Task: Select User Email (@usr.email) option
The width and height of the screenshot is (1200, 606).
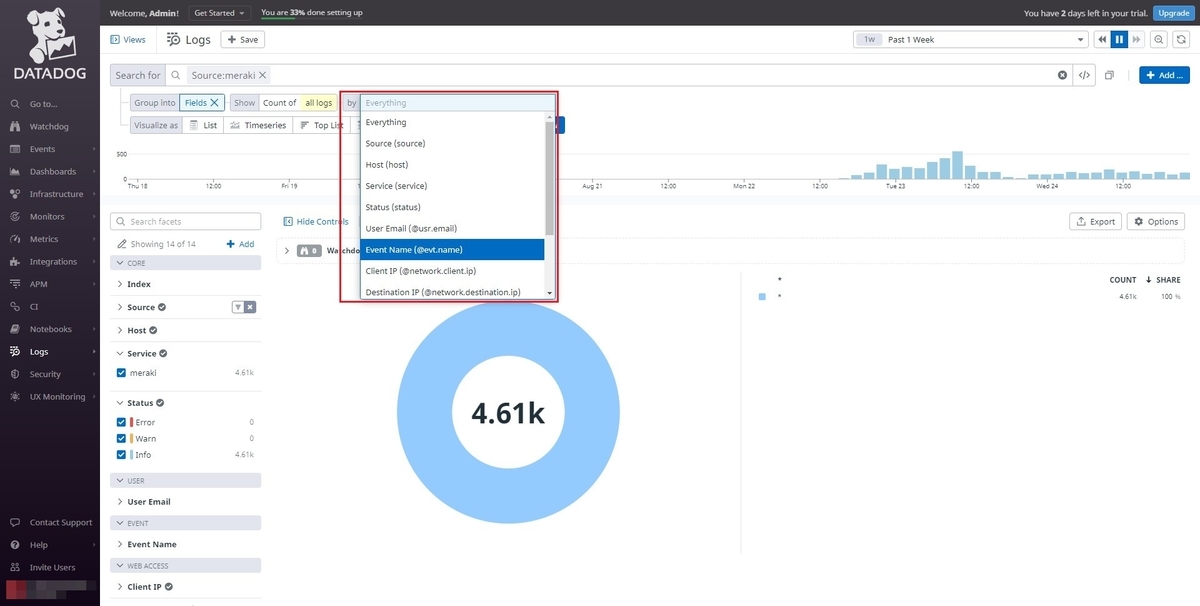Action: pyautogui.click(x=452, y=229)
